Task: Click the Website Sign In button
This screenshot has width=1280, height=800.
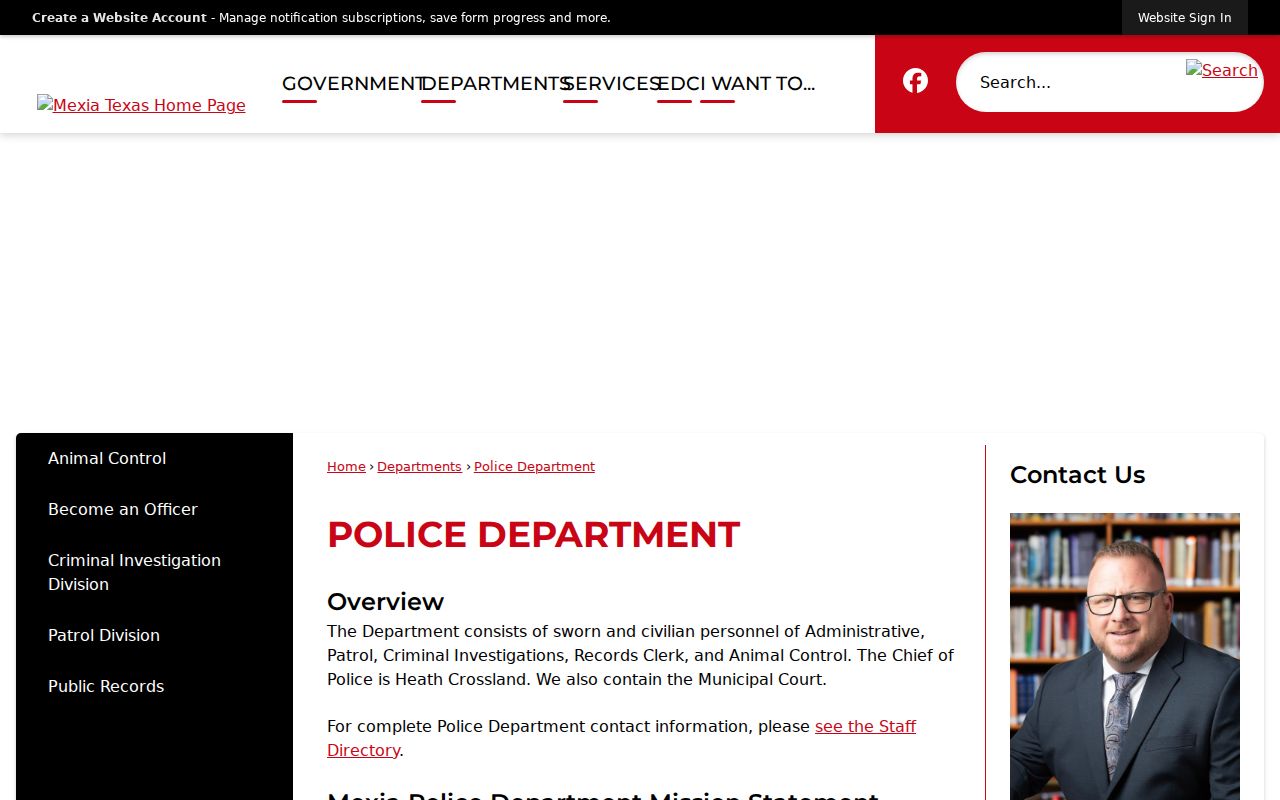Action: (x=1184, y=18)
